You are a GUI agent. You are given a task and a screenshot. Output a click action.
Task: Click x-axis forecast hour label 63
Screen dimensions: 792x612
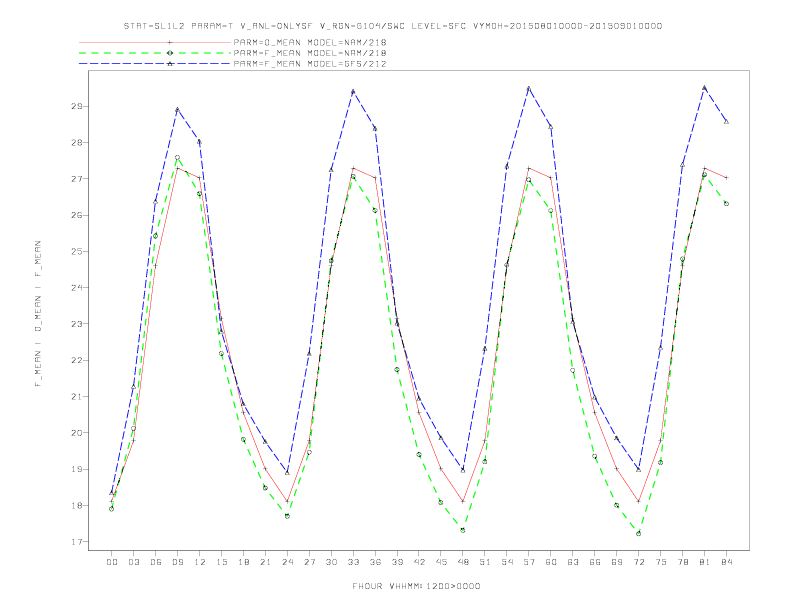coord(573,562)
